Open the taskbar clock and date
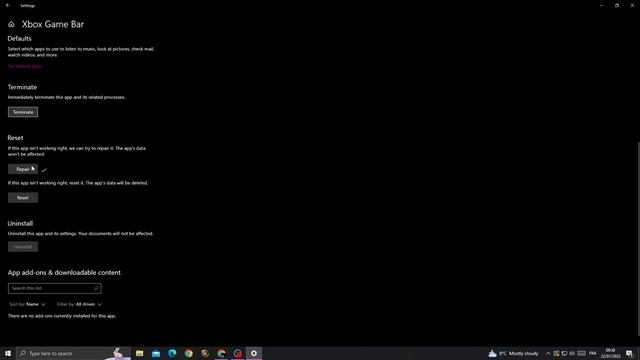640x360 pixels. pyautogui.click(x=610, y=353)
